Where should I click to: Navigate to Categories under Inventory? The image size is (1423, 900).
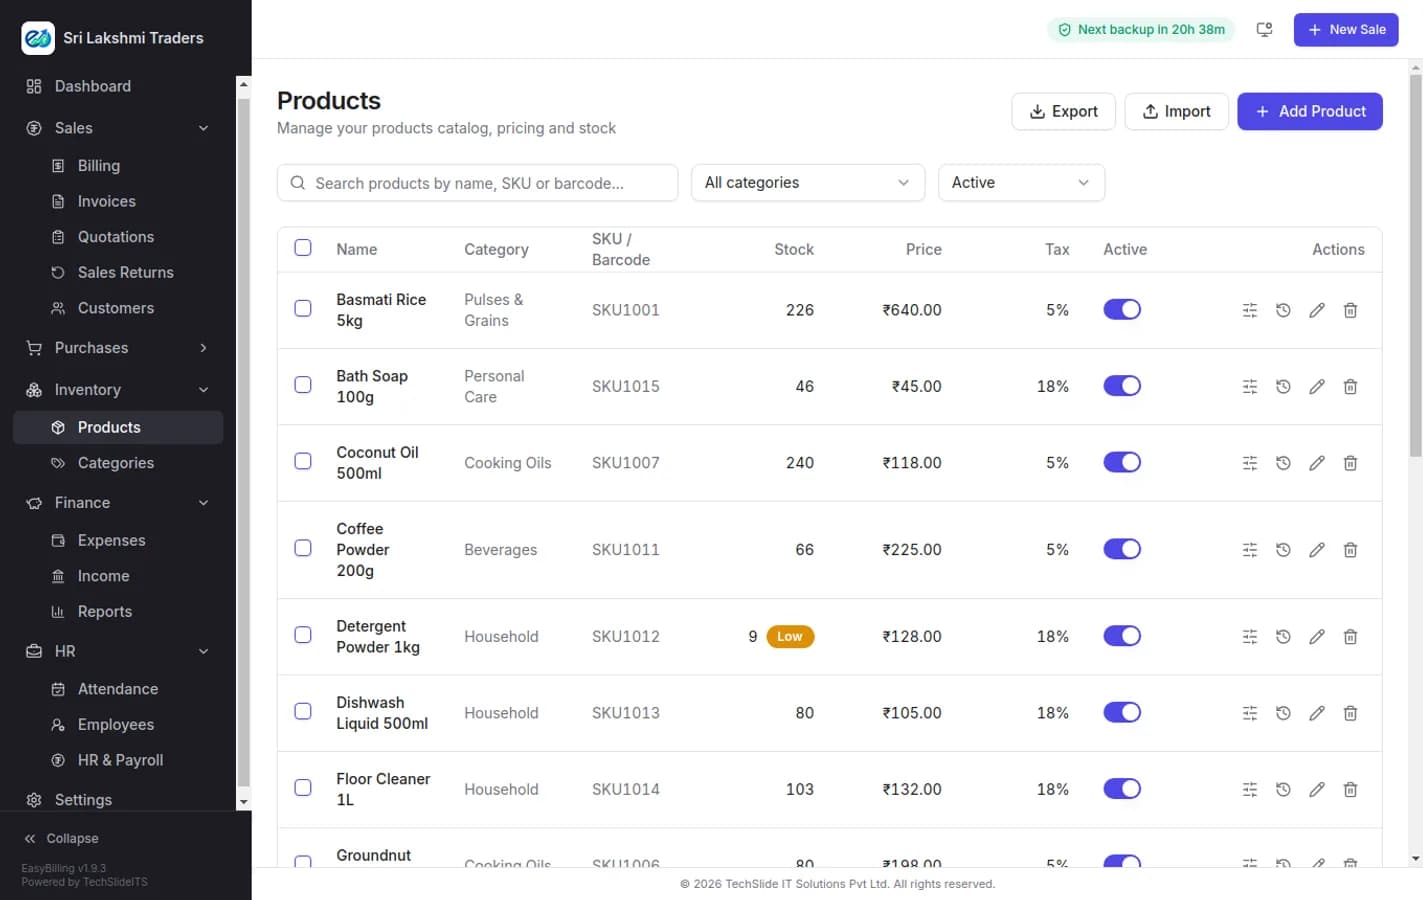[118, 463]
